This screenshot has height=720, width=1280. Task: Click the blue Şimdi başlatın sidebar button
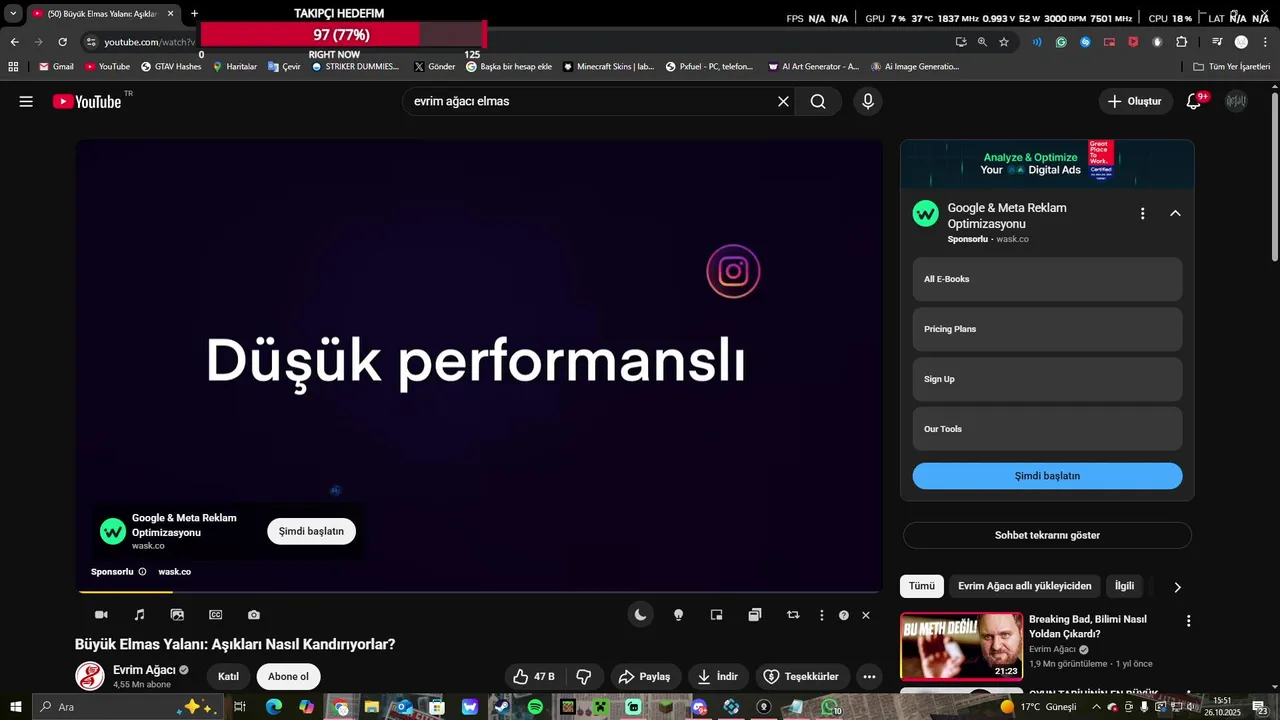[x=1047, y=476]
